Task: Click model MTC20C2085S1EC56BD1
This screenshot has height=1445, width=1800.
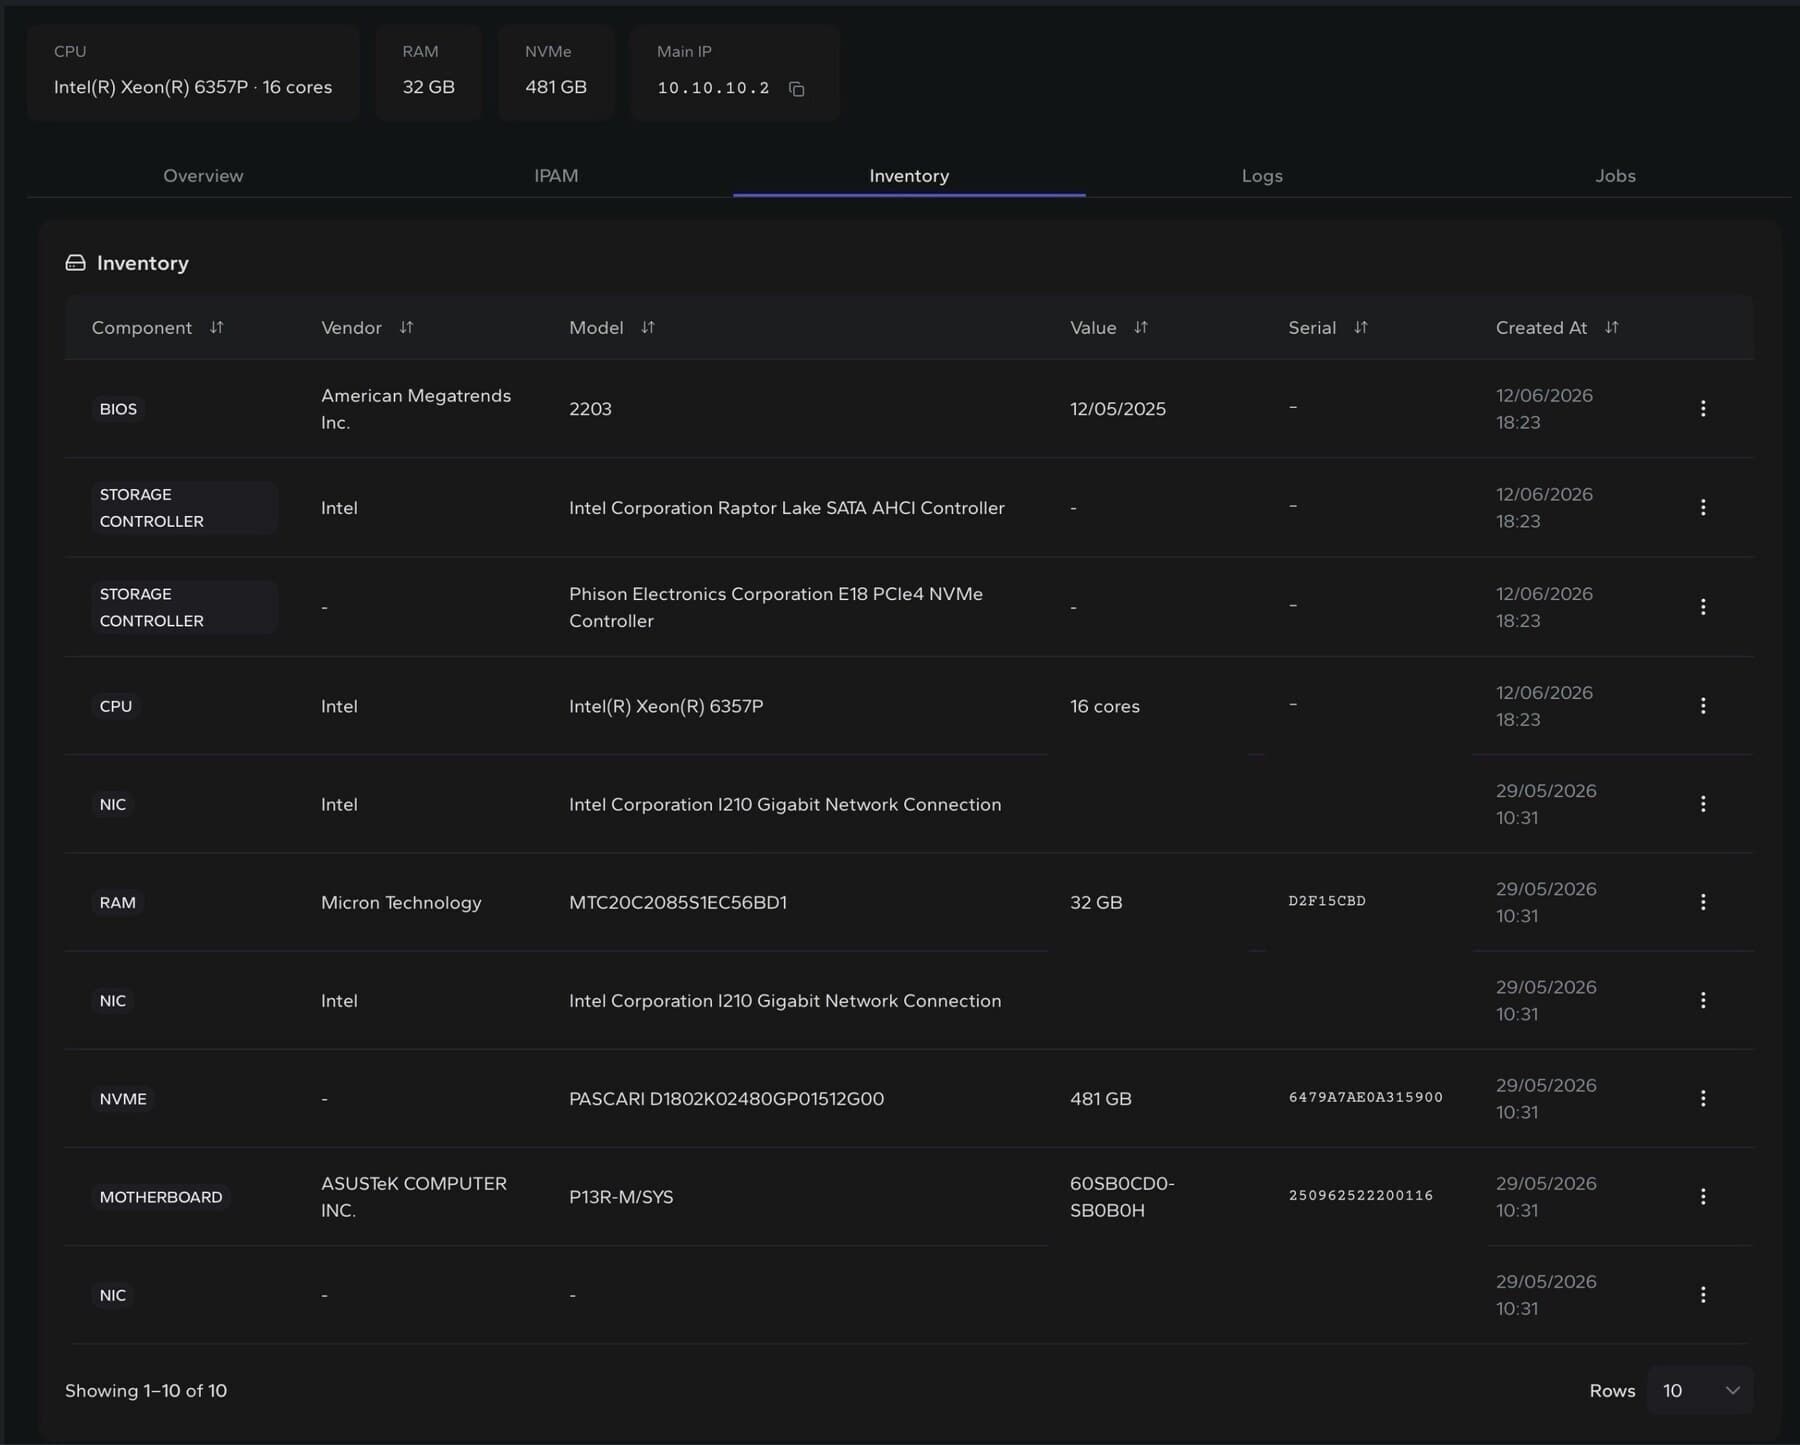Action: coord(678,902)
